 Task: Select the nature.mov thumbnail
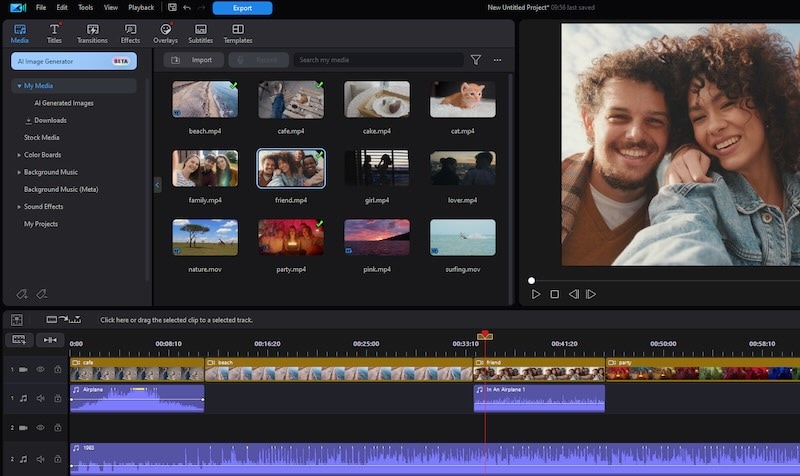(205, 237)
